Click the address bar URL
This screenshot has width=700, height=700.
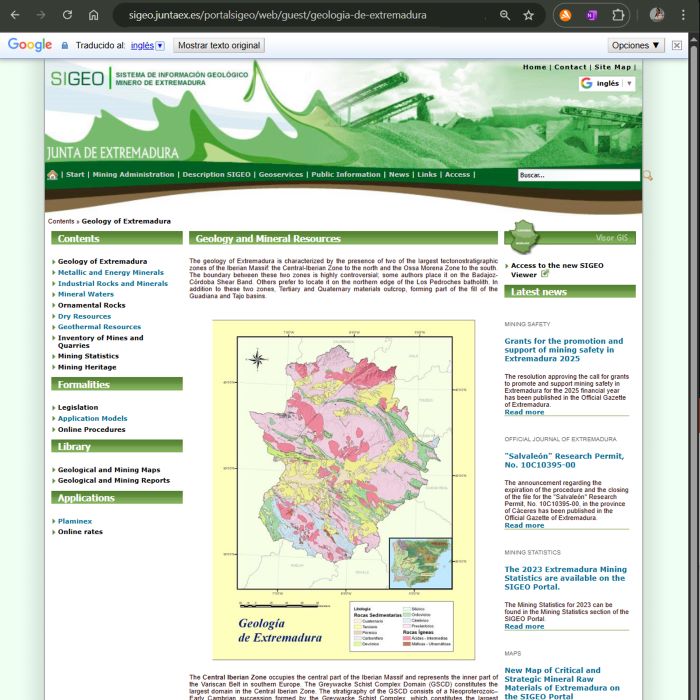(x=277, y=15)
